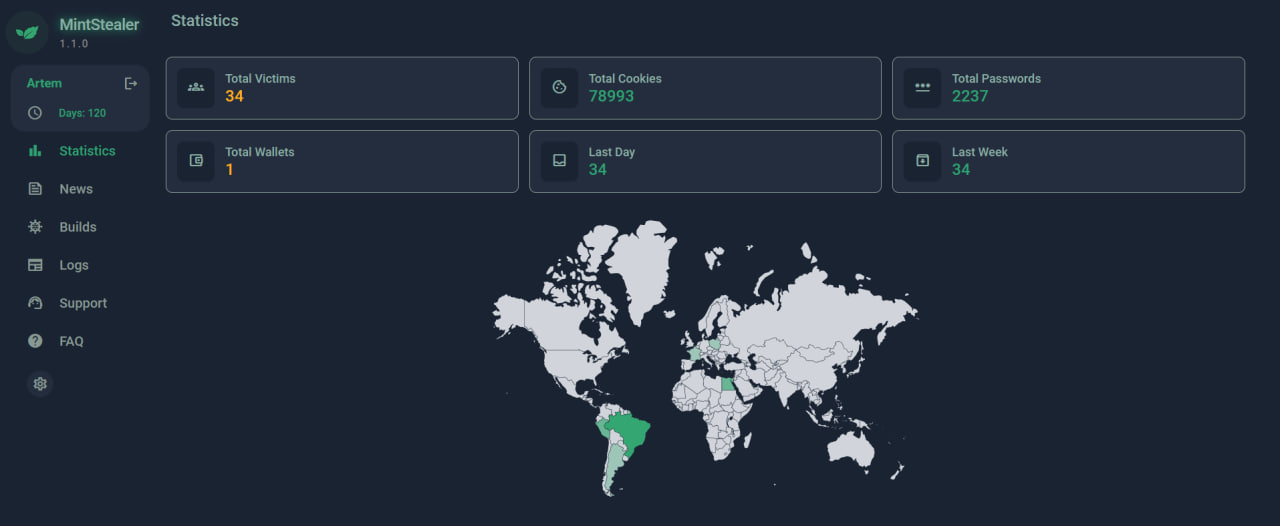Image resolution: width=1280 pixels, height=526 pixels.
Task: Click the wallet icon on Total Wallets card
Action: pos(196,161)
